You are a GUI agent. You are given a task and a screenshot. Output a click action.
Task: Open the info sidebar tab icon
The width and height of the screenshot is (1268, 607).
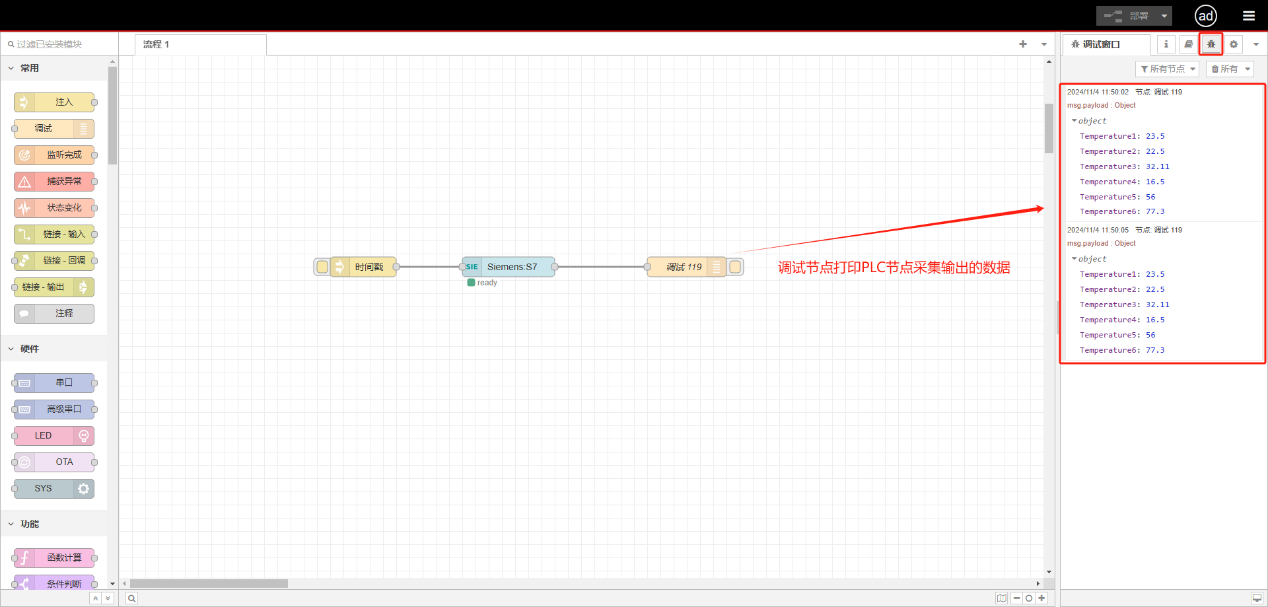tap(1166, 44)
